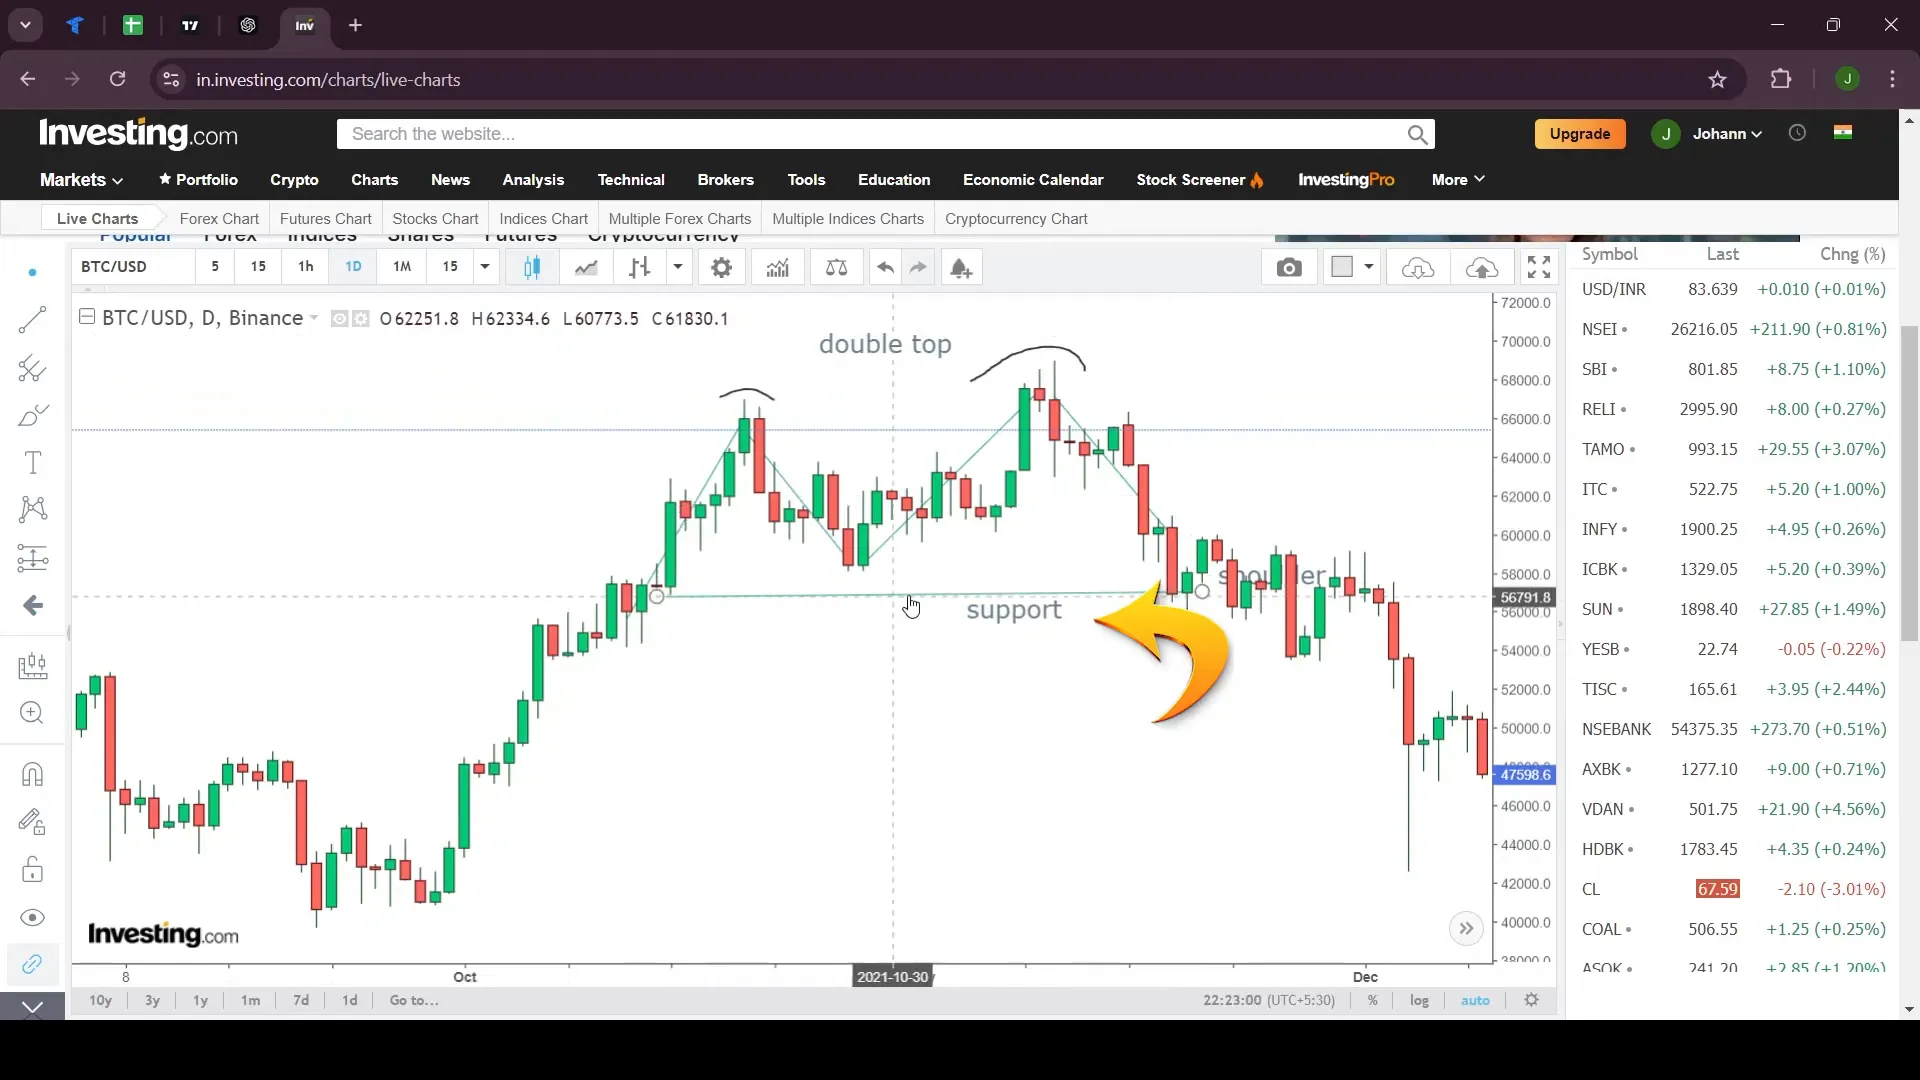Screen dimensions: 1920x1080
Task: Click the 1y timeframe selector
Action: pyautogui.click(x=200, y=1000)
